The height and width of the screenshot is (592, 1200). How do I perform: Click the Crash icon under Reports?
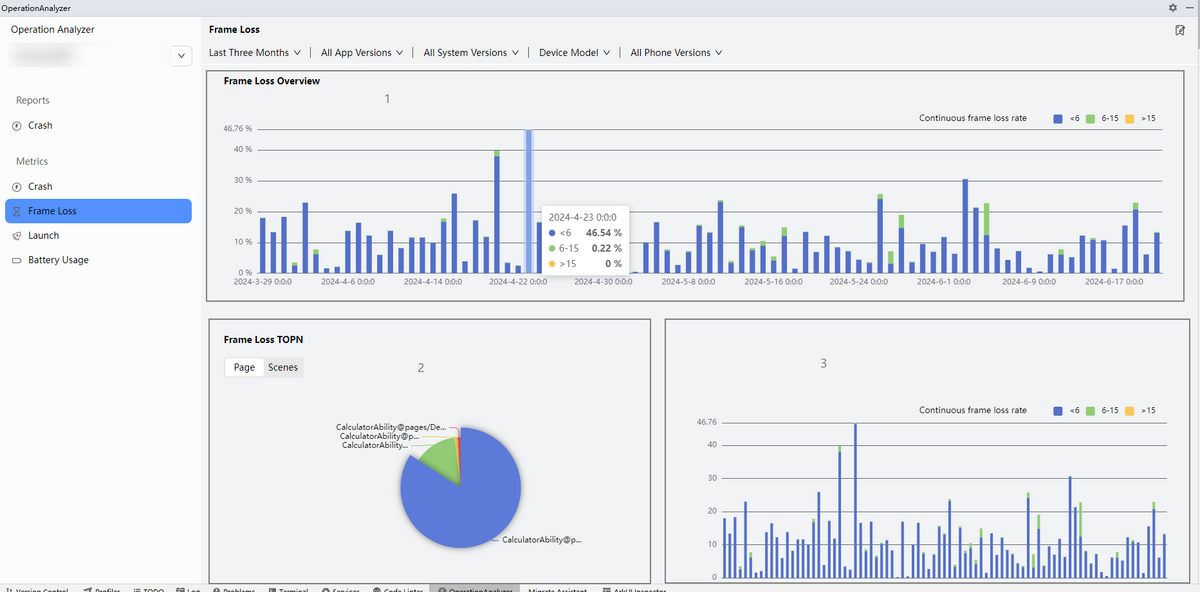point(16,126)
